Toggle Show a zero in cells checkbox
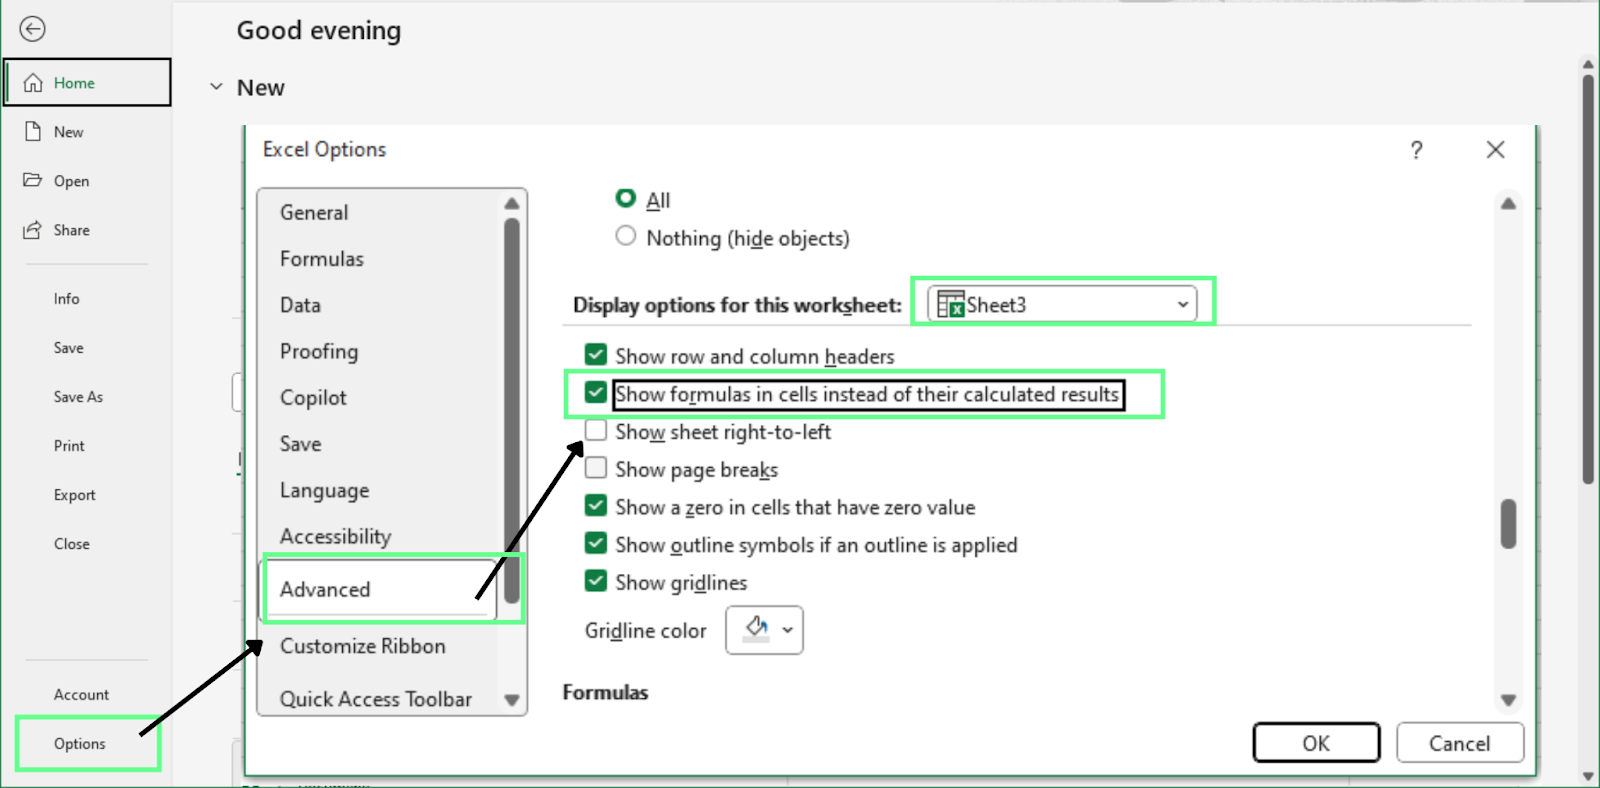1600x788 pixels. pos(596,505)
